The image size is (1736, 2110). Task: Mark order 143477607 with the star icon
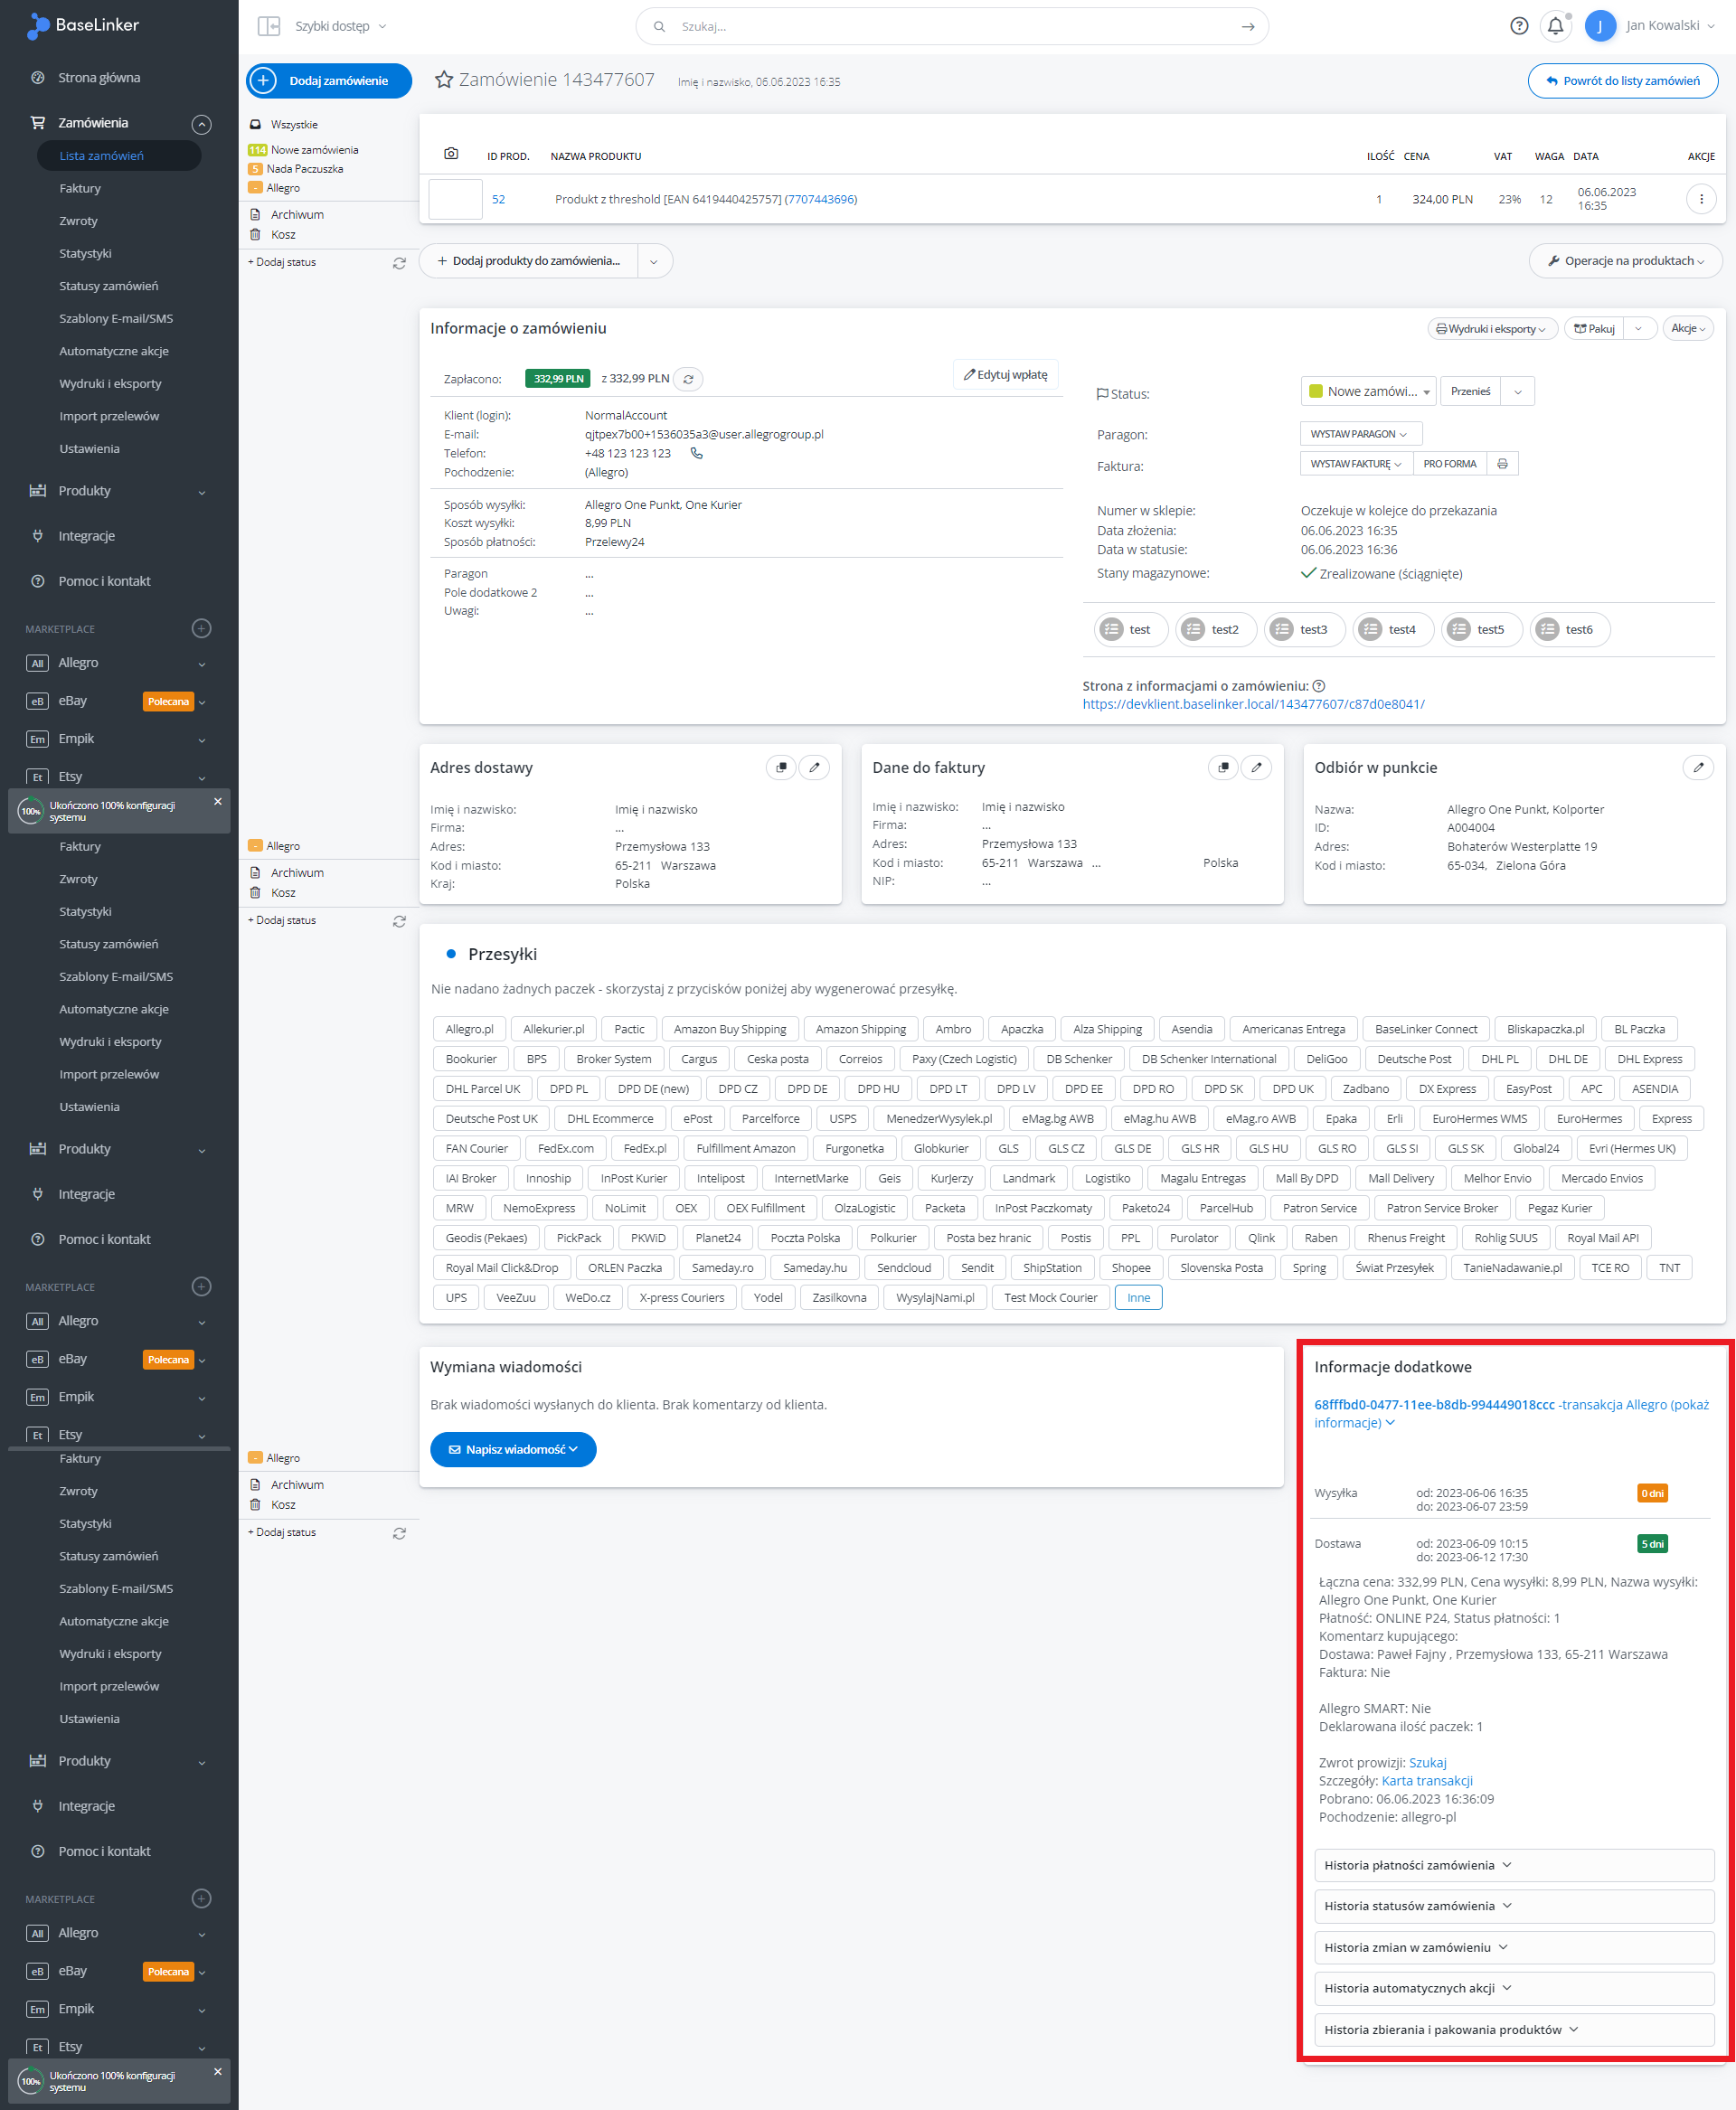tap(444, 80)
